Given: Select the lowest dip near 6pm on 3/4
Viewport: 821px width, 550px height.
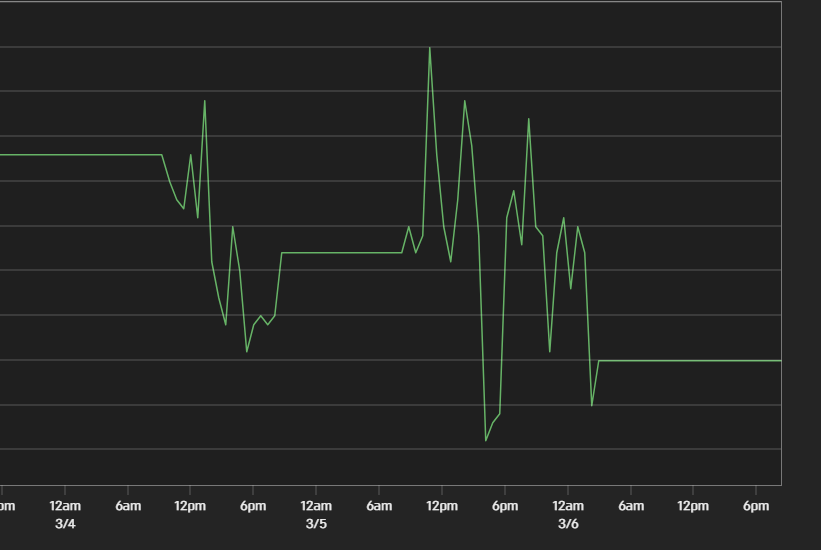Looking at the screenshot, I should [247, 351].
